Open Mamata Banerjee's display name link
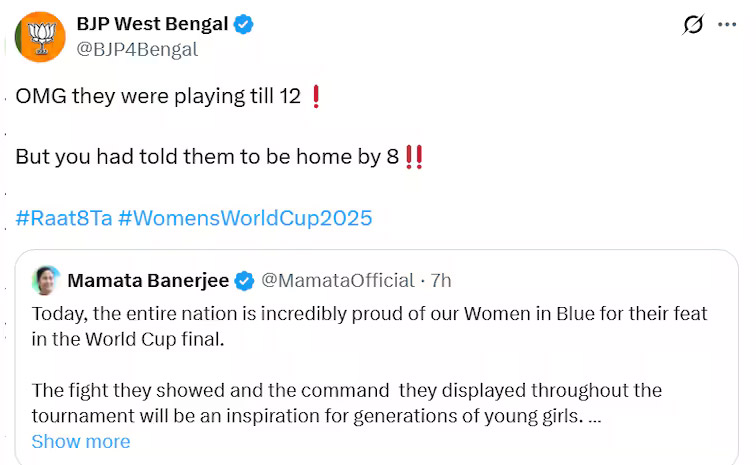The image size is (756, 465). [148, 280]
